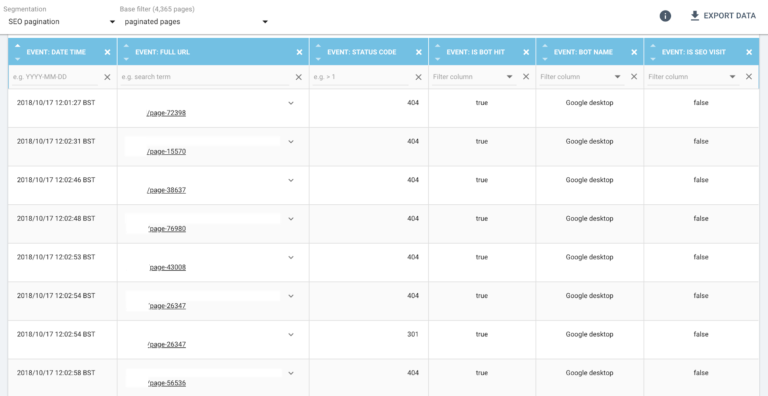Open the /page-38637 URL link
Image resolution: width=768 pixels, height=396 pixels.
coord(166,190)
